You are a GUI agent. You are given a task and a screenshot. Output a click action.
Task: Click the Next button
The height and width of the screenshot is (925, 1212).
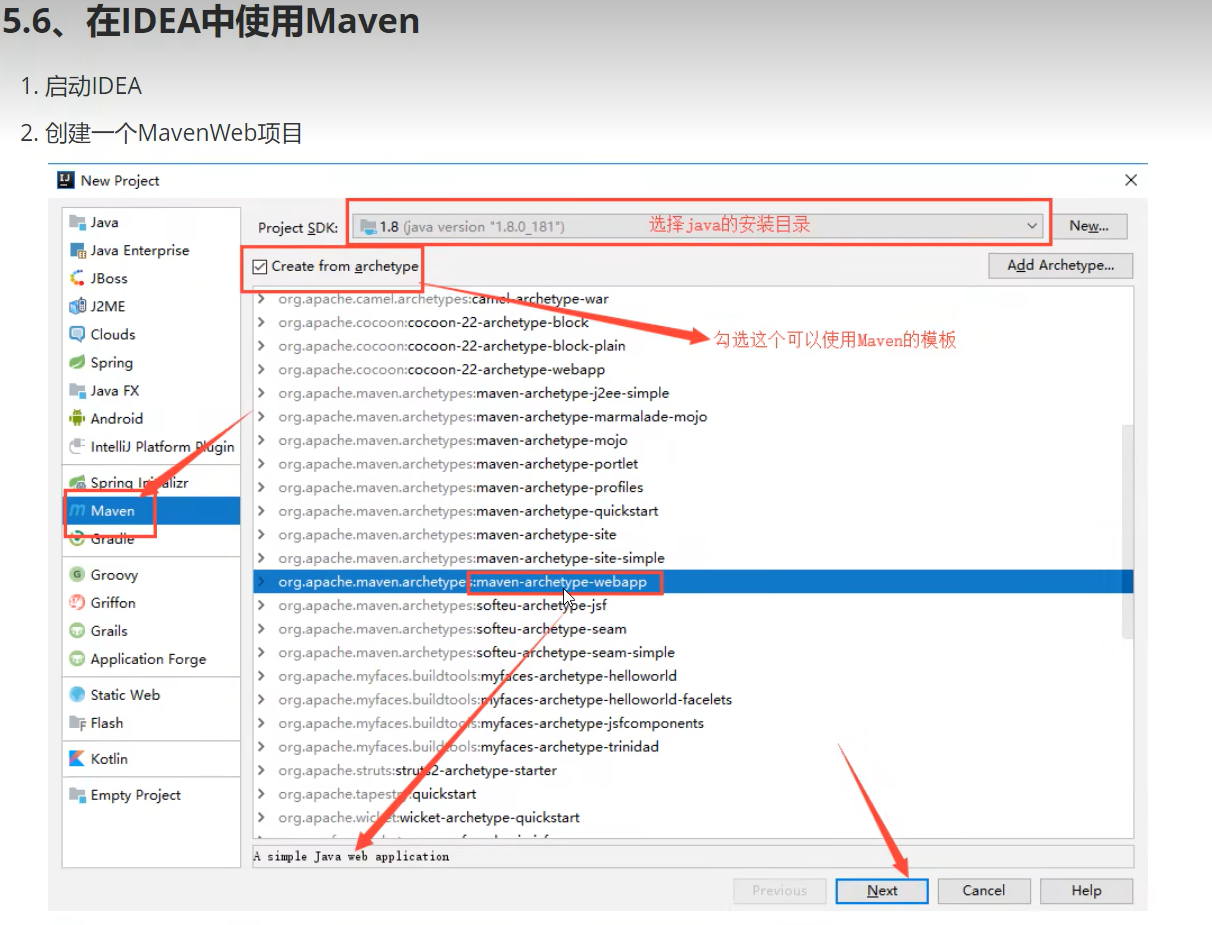click(x=882, y=890)
